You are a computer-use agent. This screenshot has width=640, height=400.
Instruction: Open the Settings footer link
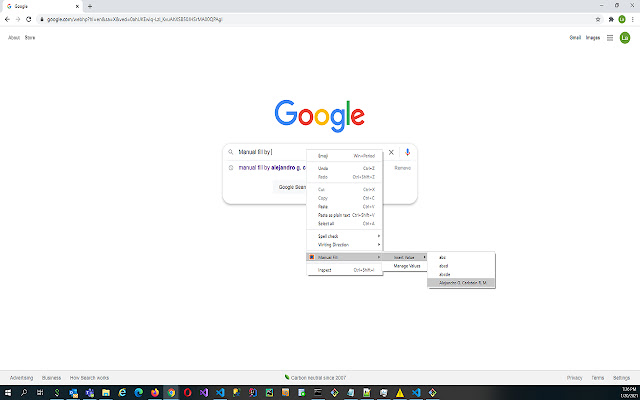tap(621, 378)
